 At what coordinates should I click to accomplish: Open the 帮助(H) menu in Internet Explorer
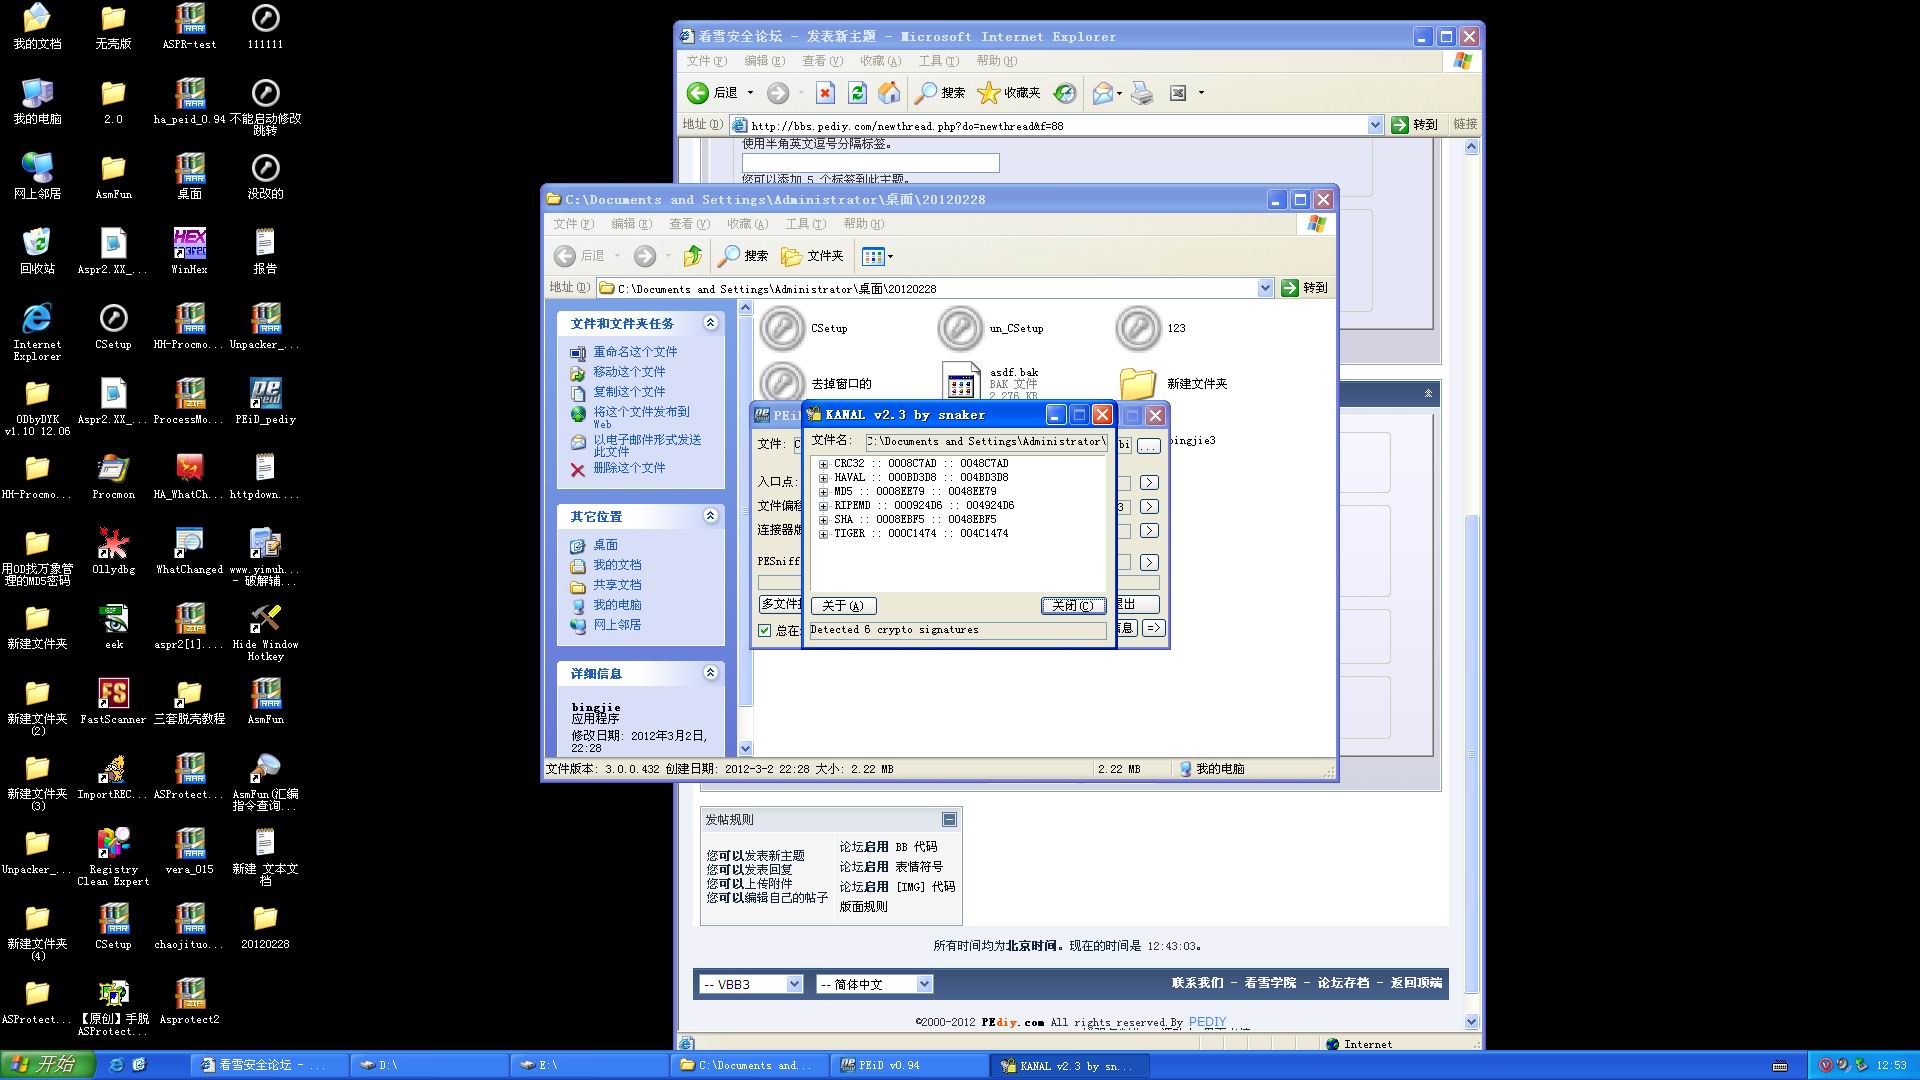996,61
